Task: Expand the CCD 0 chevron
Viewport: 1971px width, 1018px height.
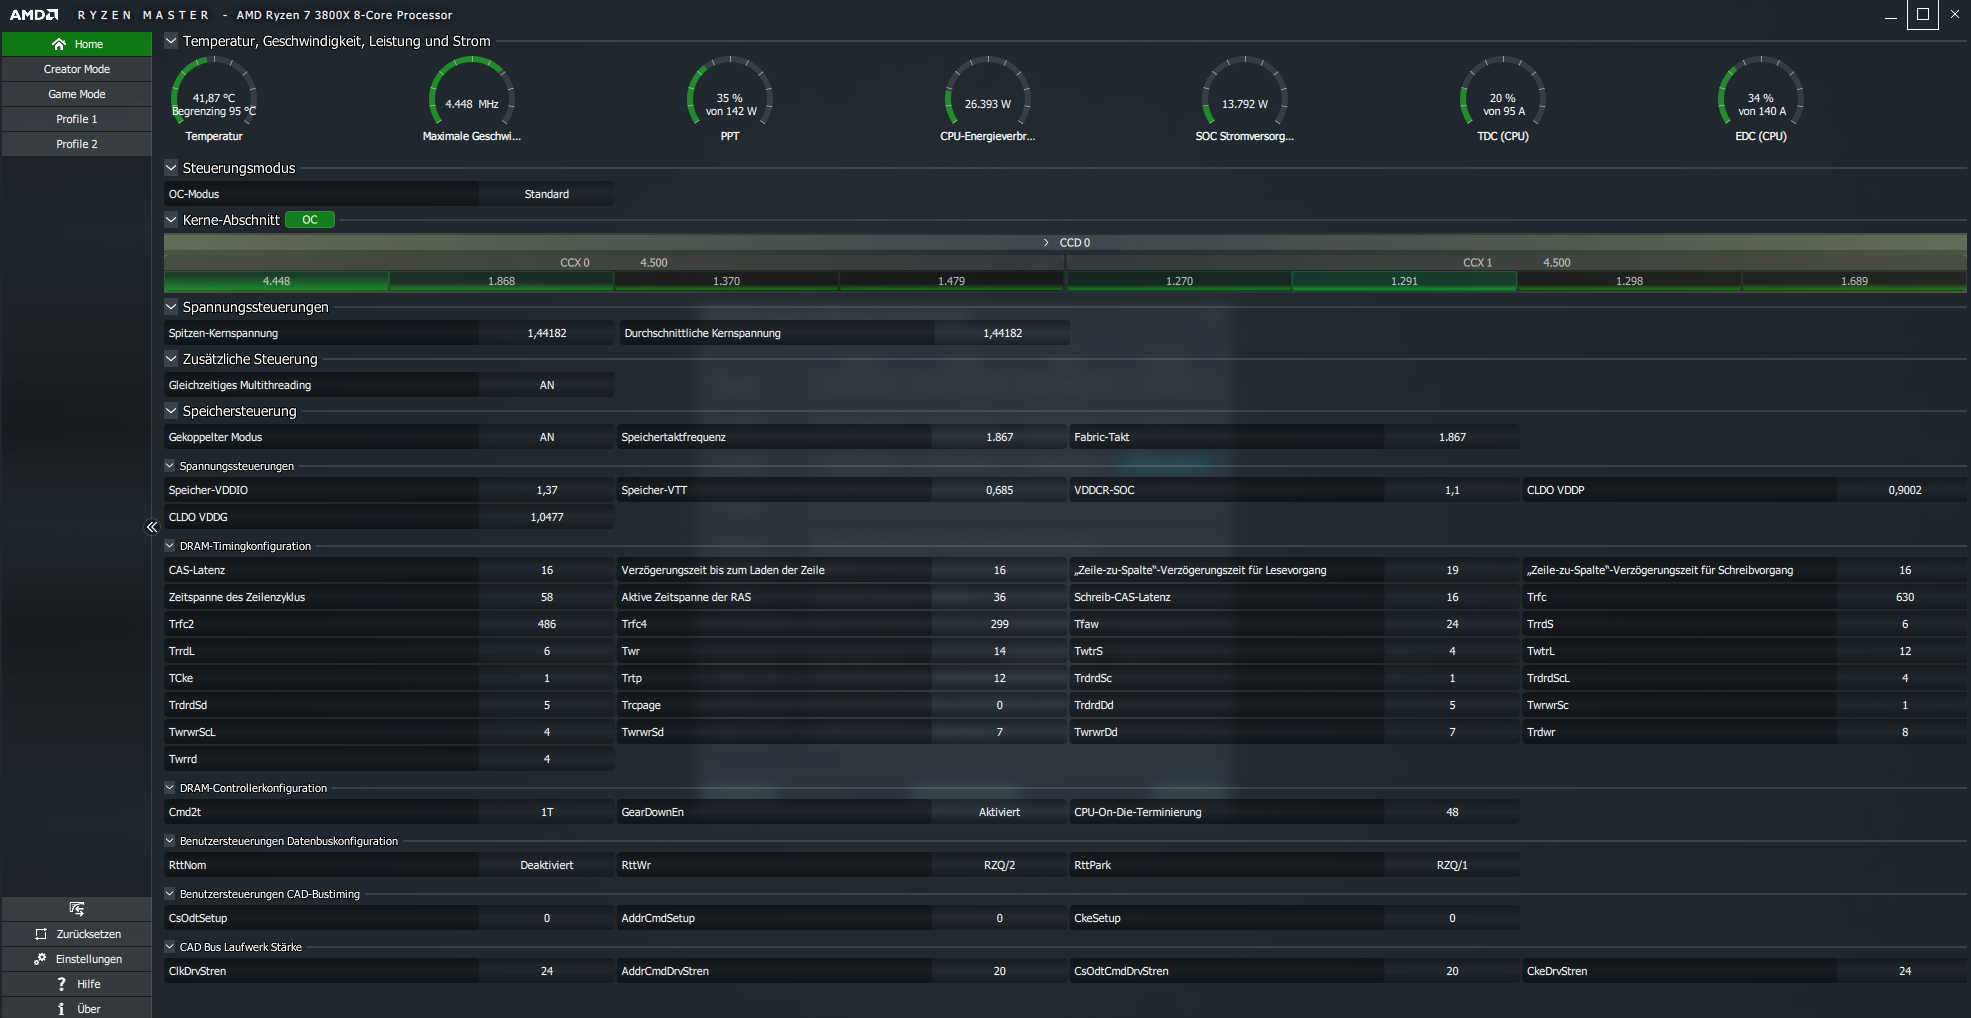Action: click(1047, 243)
